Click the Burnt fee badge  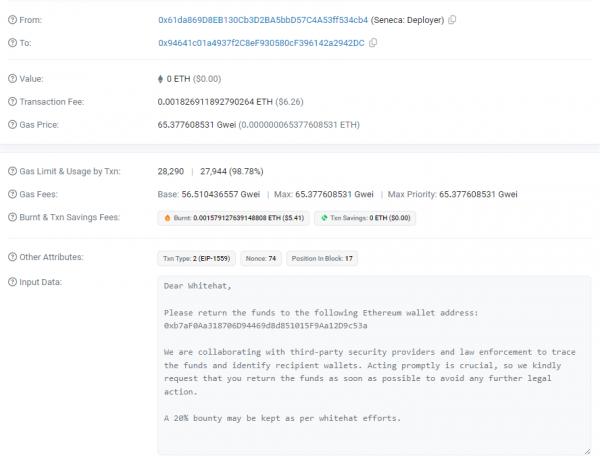coord(232,217)
